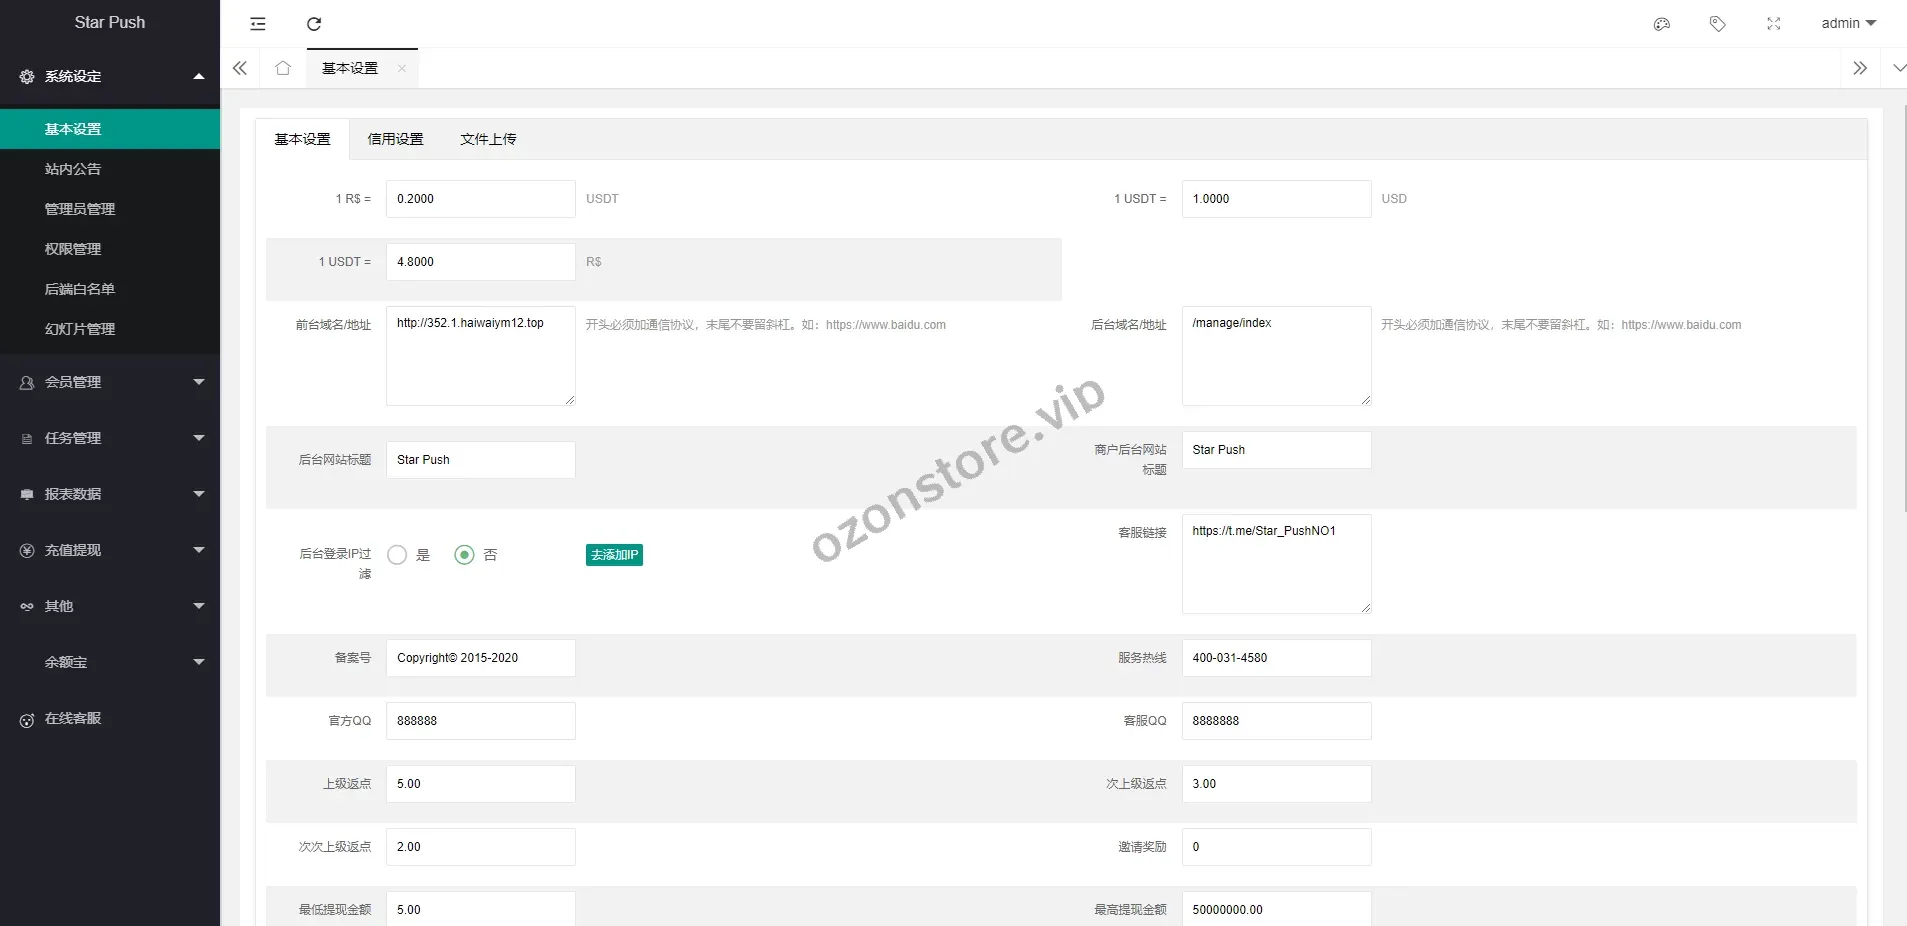1907x926 pixels.
Task: Click the 去添加IP button
Action: [614, 555]
